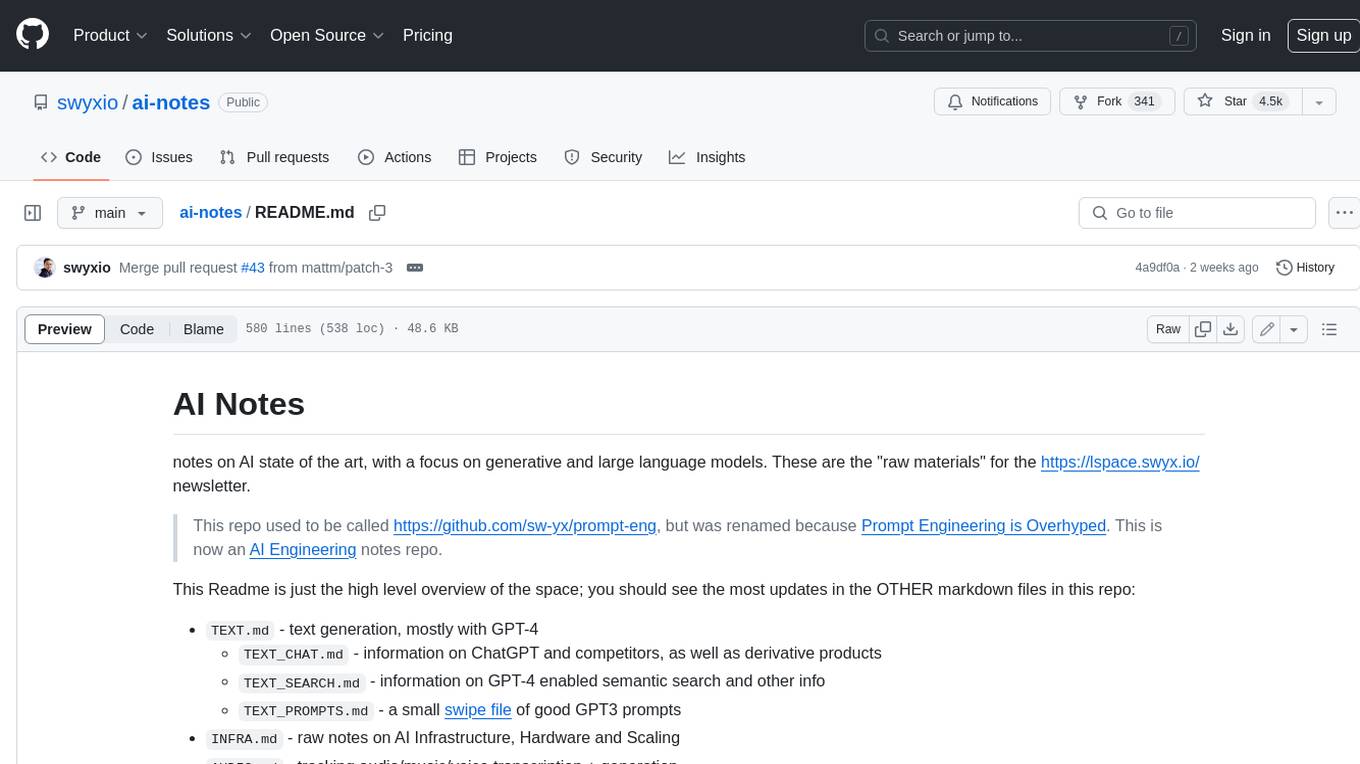Open more edit options dropdown
Image resolution: width=1360 pixels, height=764 pixels.
click(1294, 329)
